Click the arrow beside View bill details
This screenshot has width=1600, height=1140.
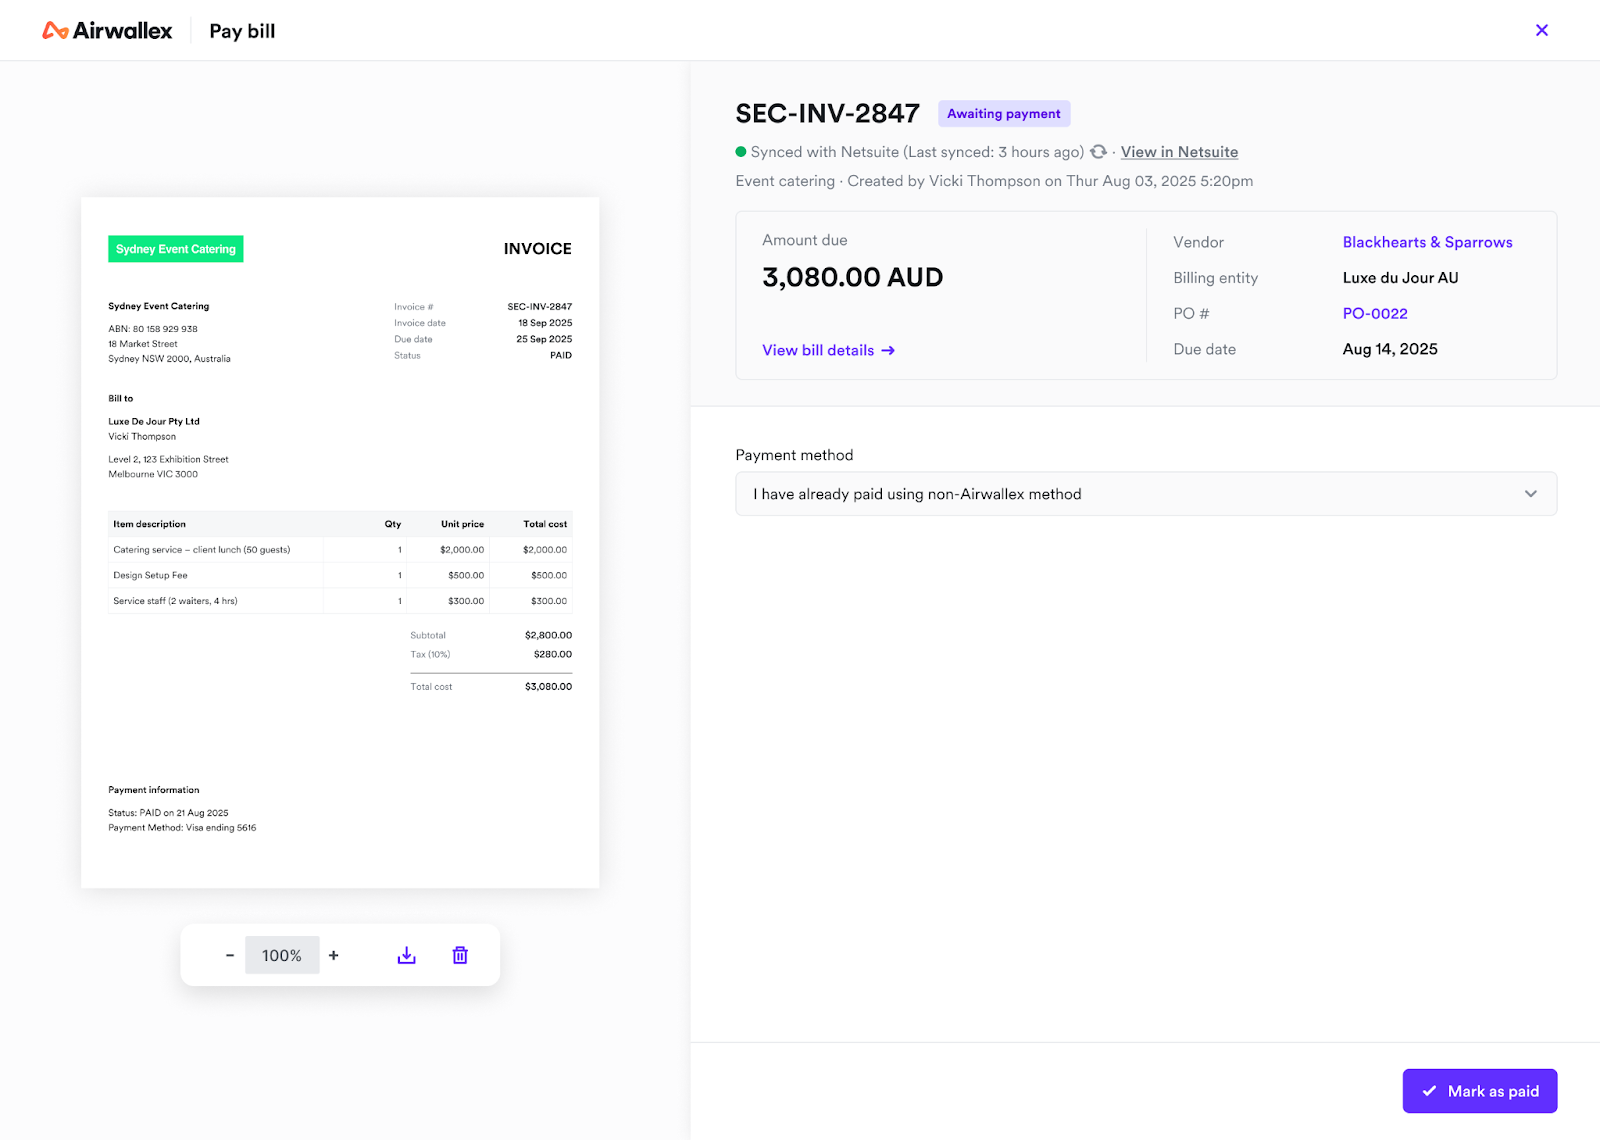pos(888,350)
